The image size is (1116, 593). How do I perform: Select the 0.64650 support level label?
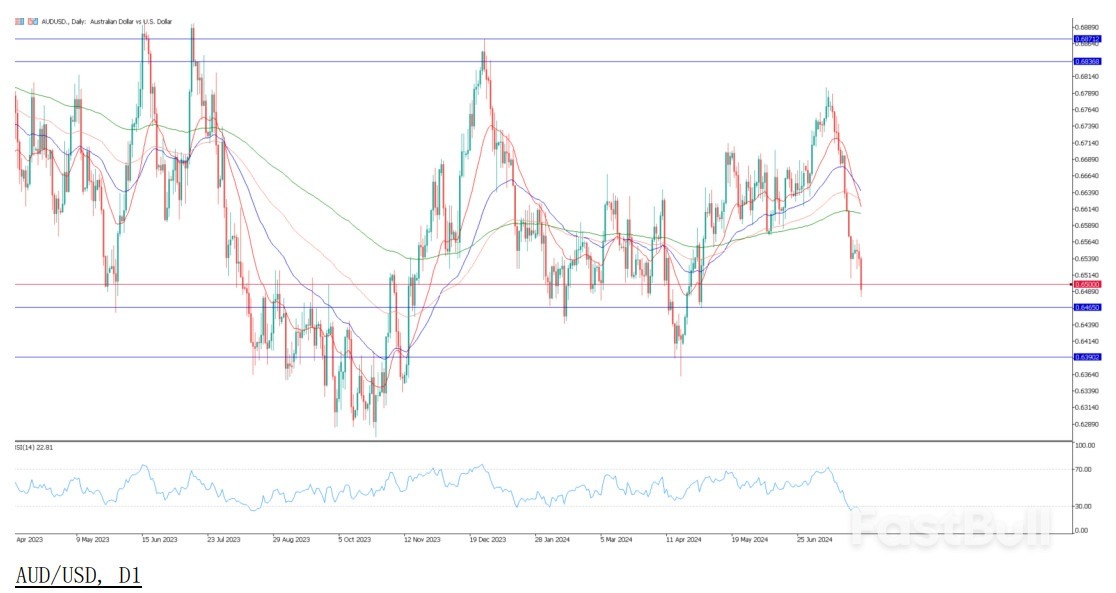point(1087,307)
